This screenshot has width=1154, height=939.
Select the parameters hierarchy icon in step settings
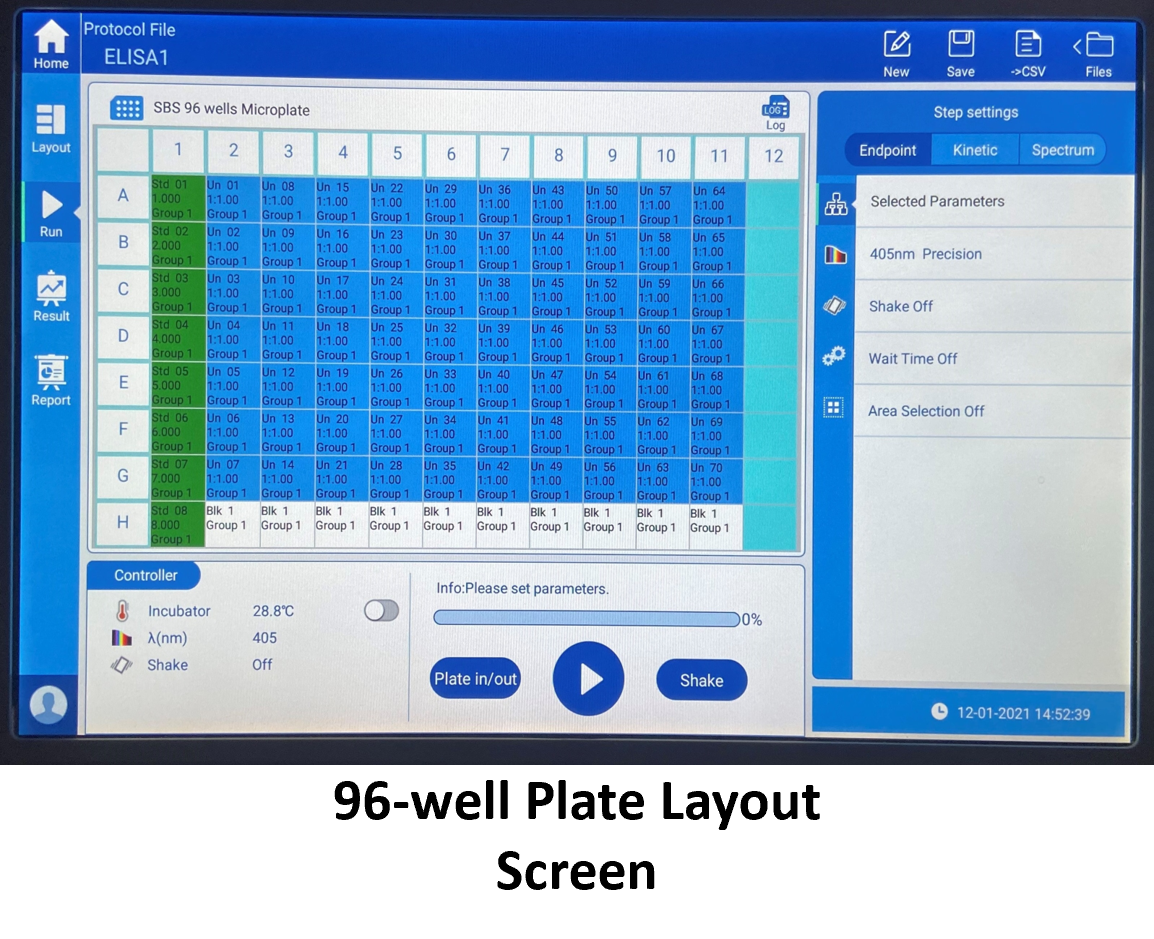836,204
